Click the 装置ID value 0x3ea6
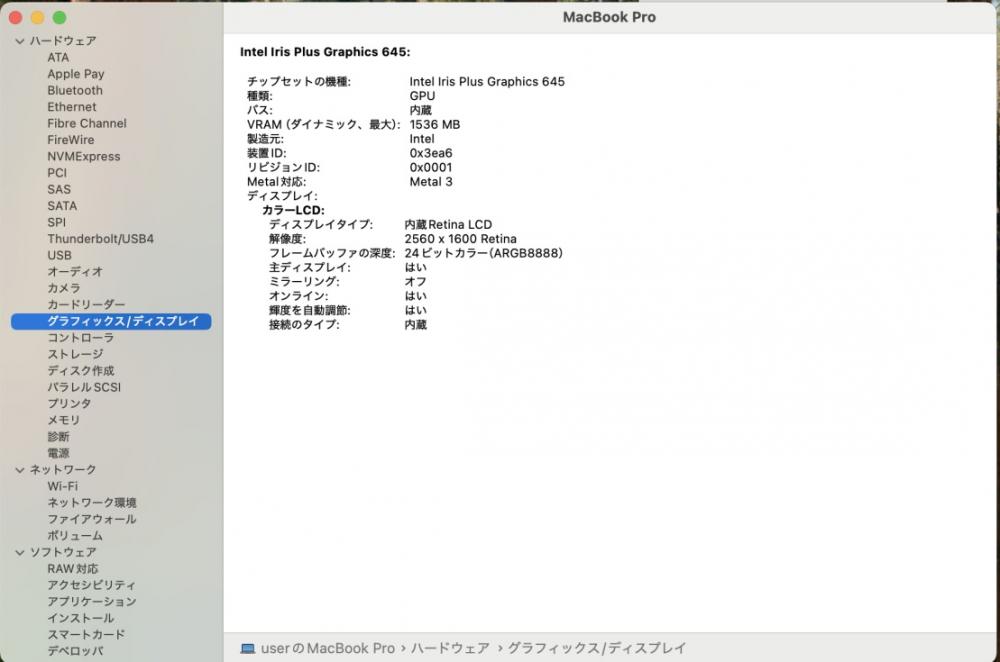Image resolution: width=1000 pixels, height=662 pixels. [431, 154]
